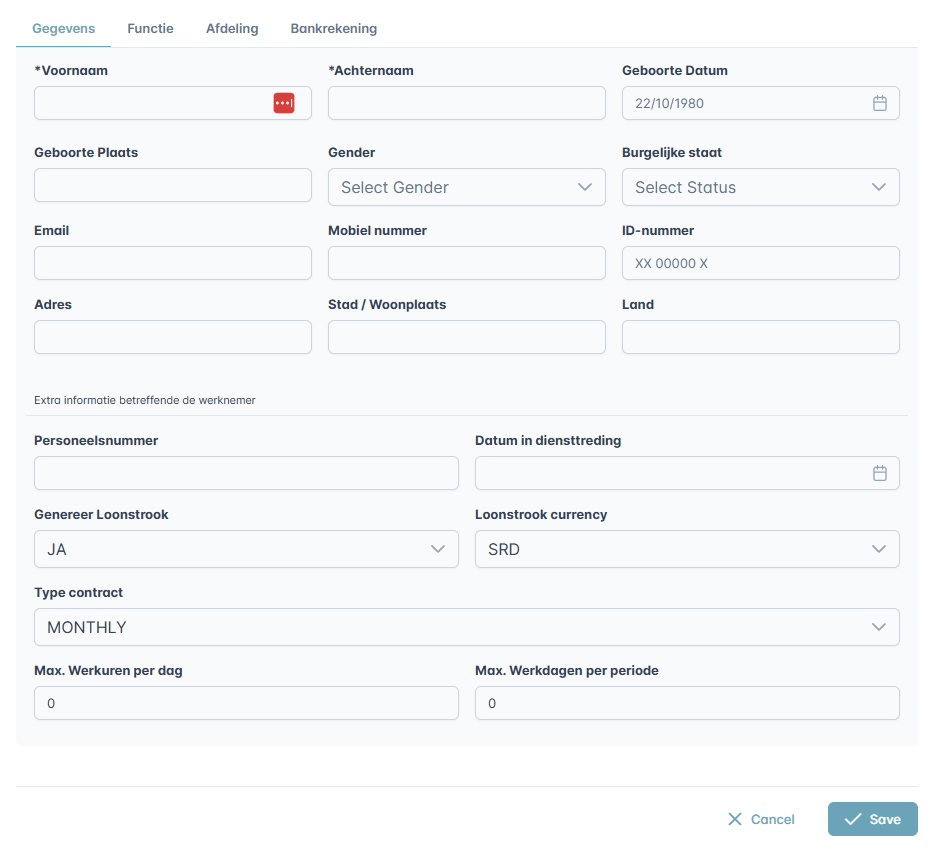Focus the Personeelsnummer input field
The height and width of the screenshot is (851, 934).
click(x=246, y=473)
